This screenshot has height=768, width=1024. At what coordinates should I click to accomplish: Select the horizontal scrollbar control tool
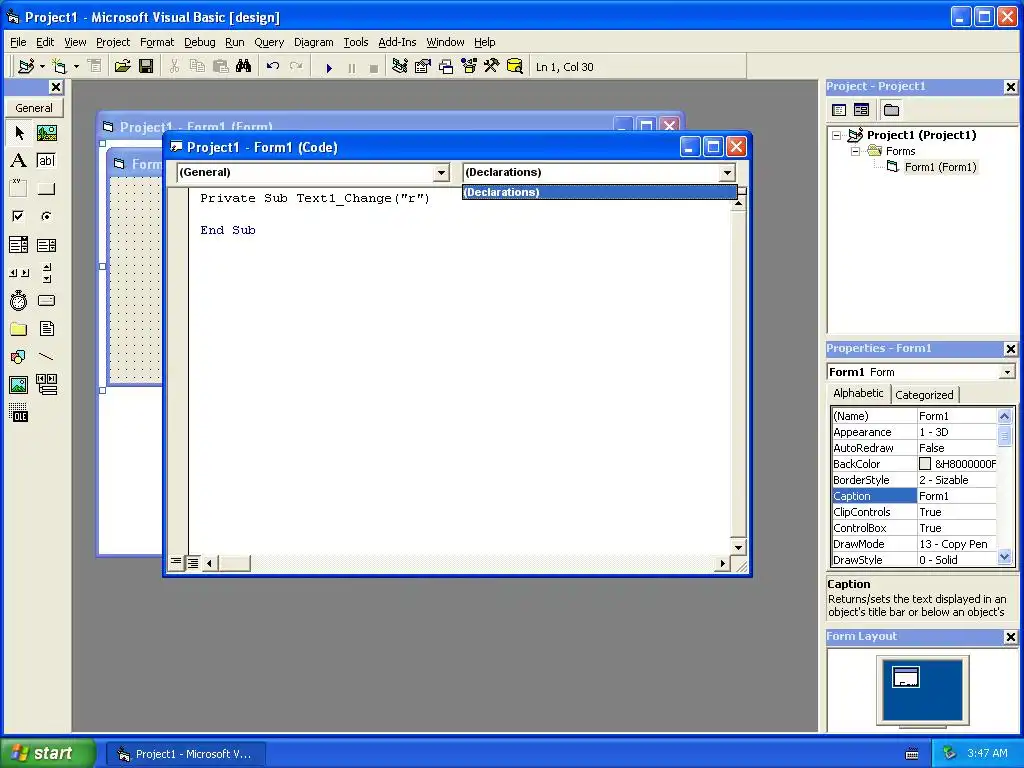pyautogui.click(x=19, y=273)
